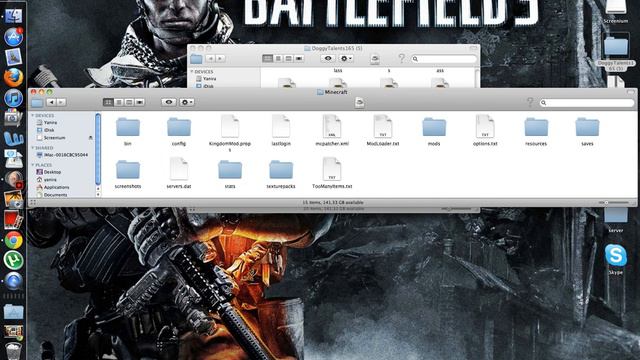Switch DoggyTalents window to icon view
Screen dimensions: 640x360
(x=267, y=58)
